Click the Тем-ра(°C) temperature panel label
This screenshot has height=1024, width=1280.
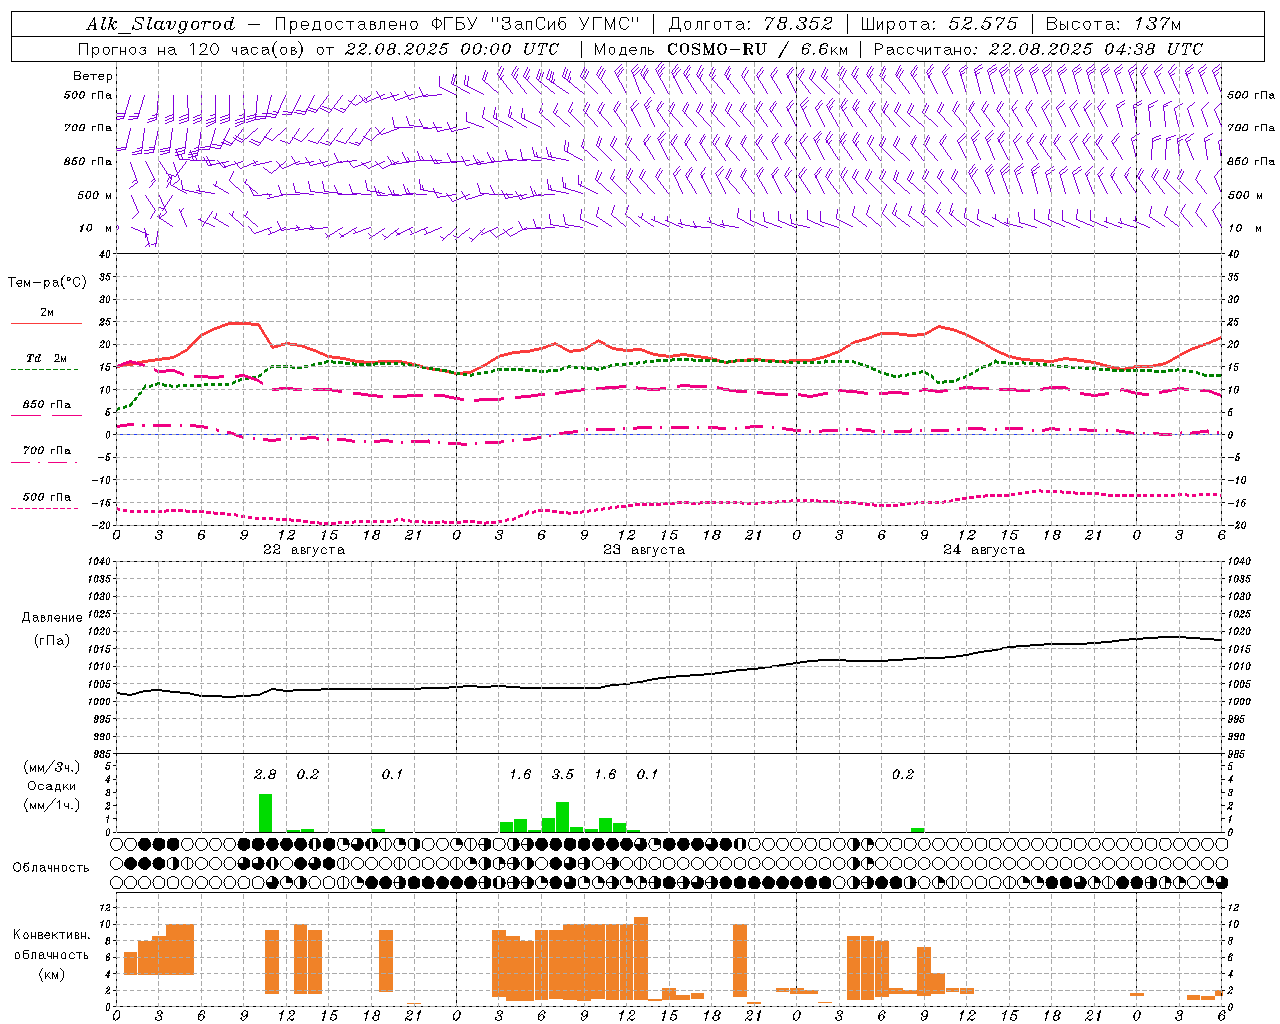click(47, 283)
